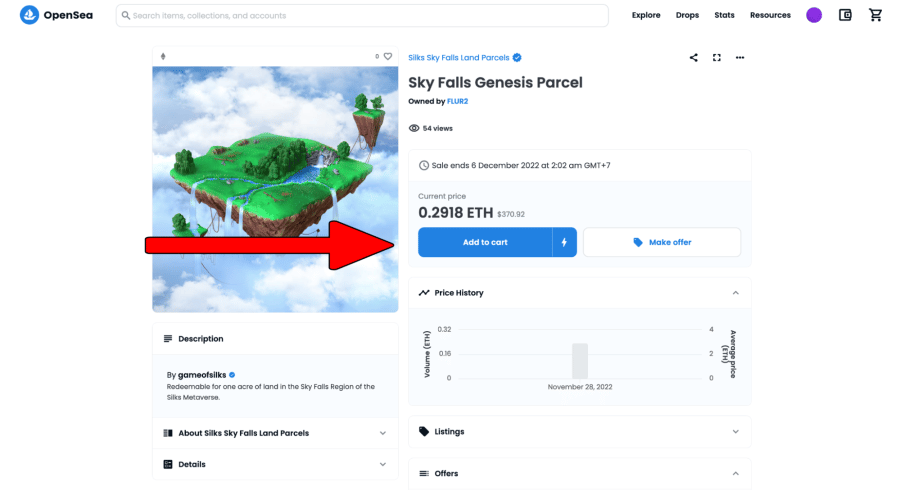Collapse the Price History section

click(735, 293)
